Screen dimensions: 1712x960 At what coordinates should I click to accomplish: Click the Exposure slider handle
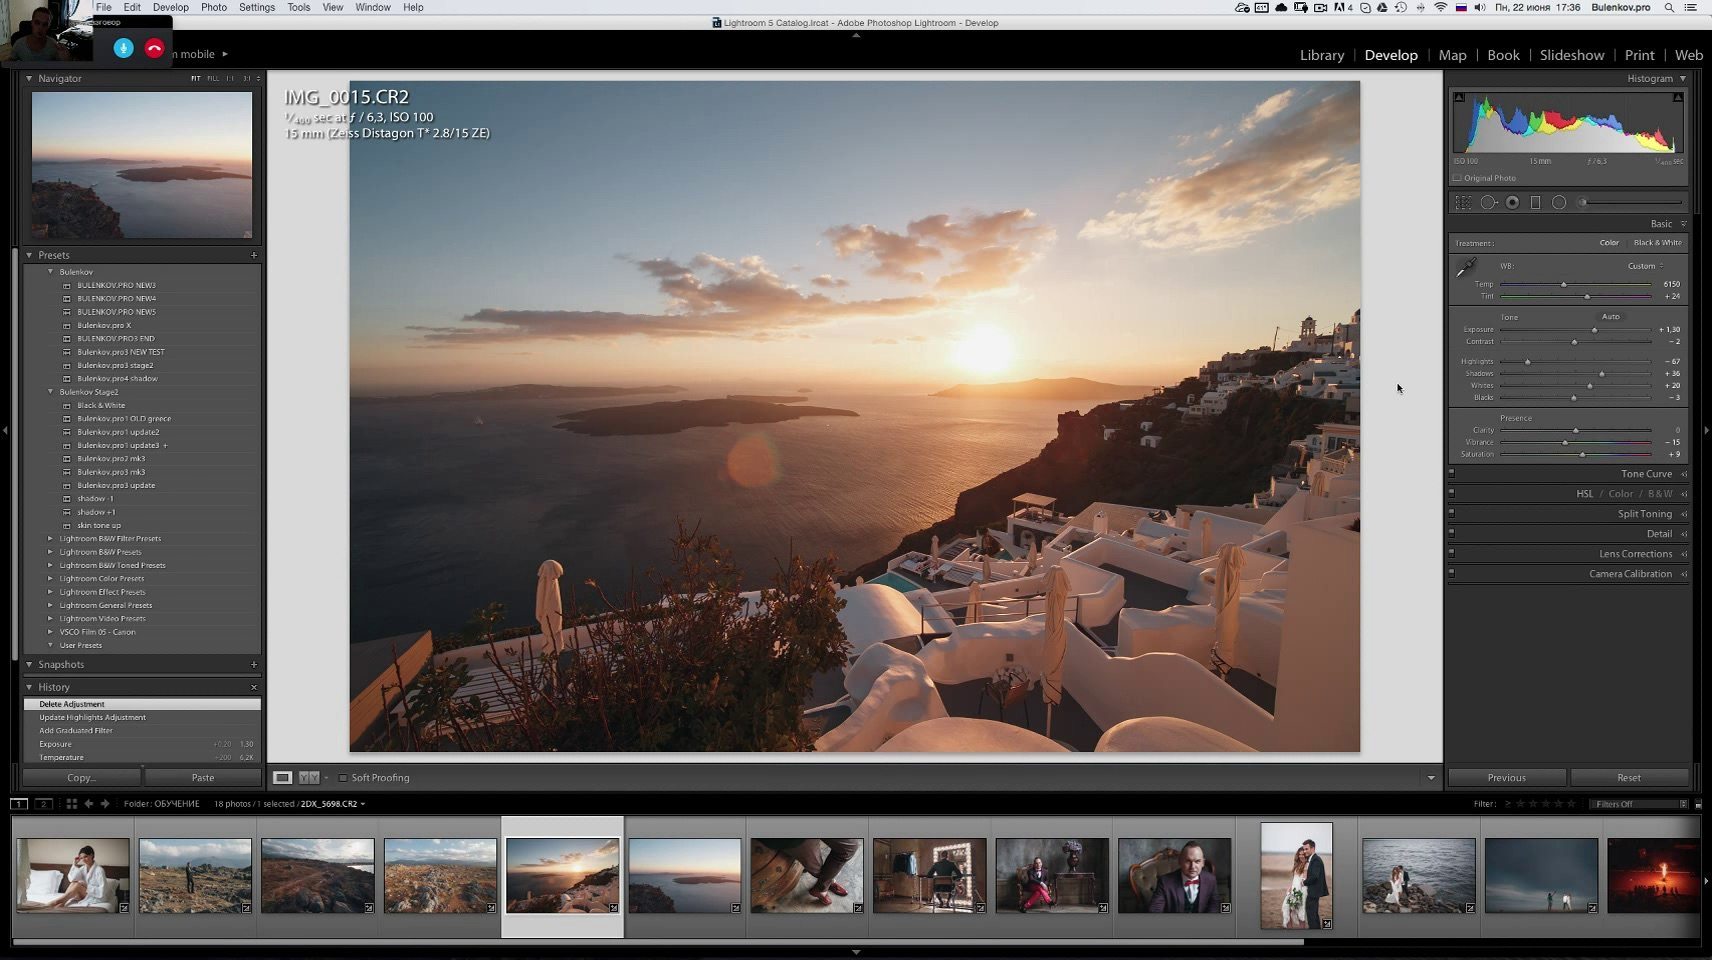(x=1594, y=330)
